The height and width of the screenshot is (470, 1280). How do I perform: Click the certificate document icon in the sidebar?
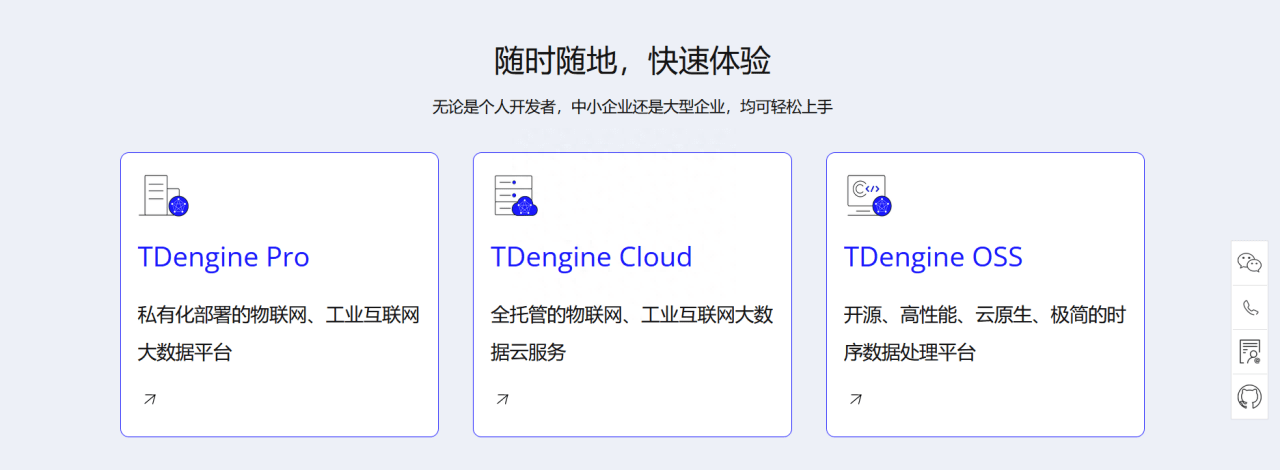pyautogui.click(x=1249, y=352)
